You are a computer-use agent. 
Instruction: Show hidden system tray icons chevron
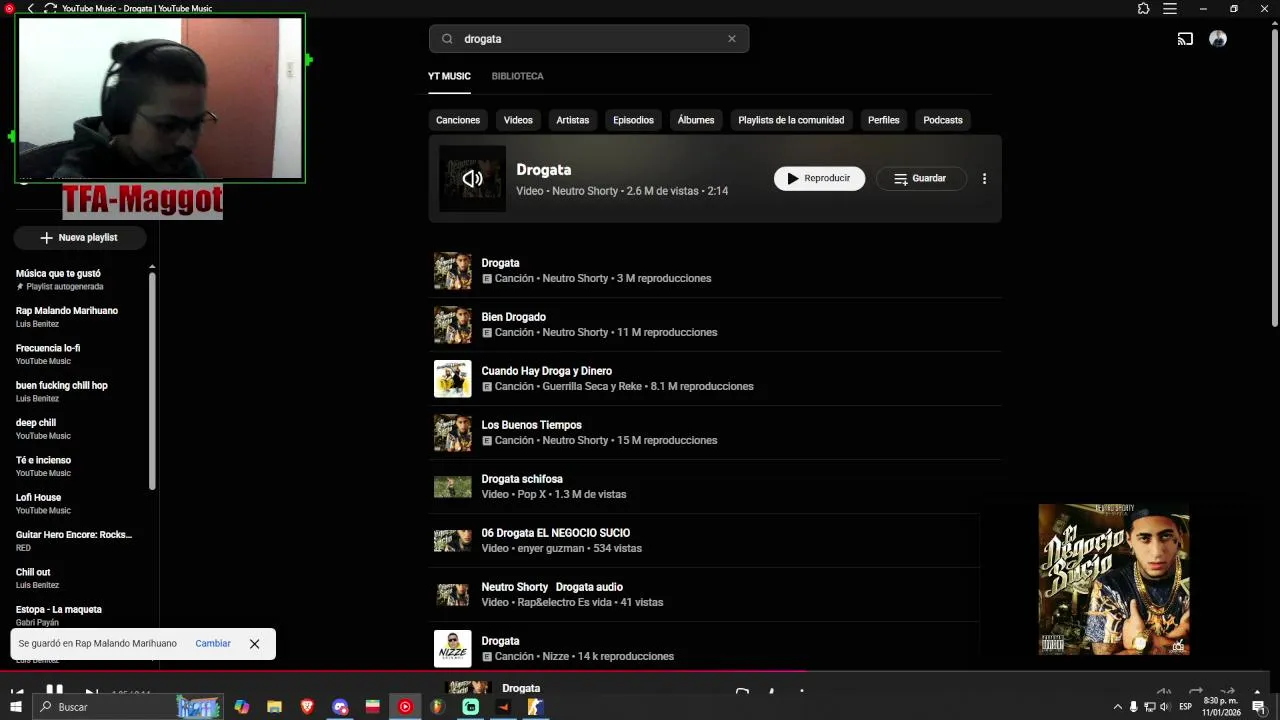click(1117, 707)
